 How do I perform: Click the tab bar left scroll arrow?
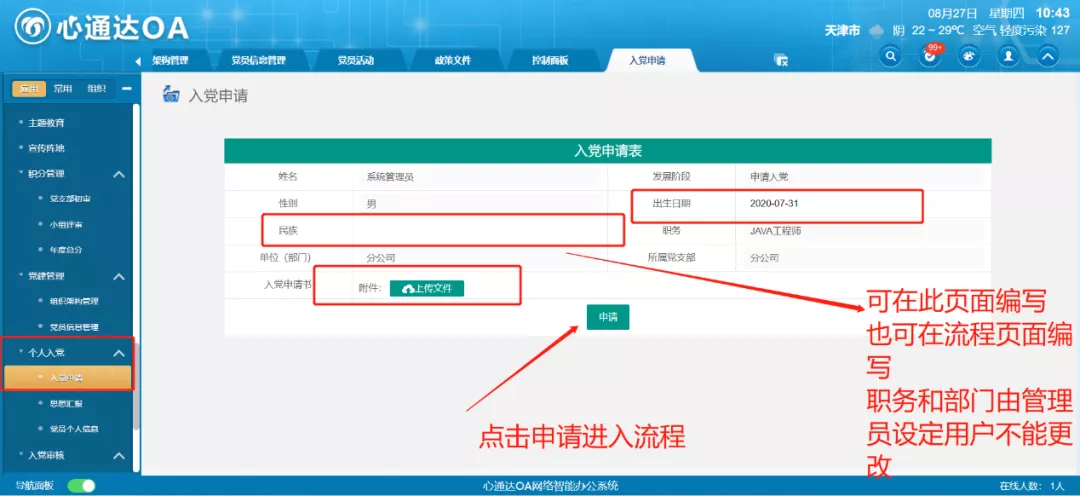coord(138,61)
